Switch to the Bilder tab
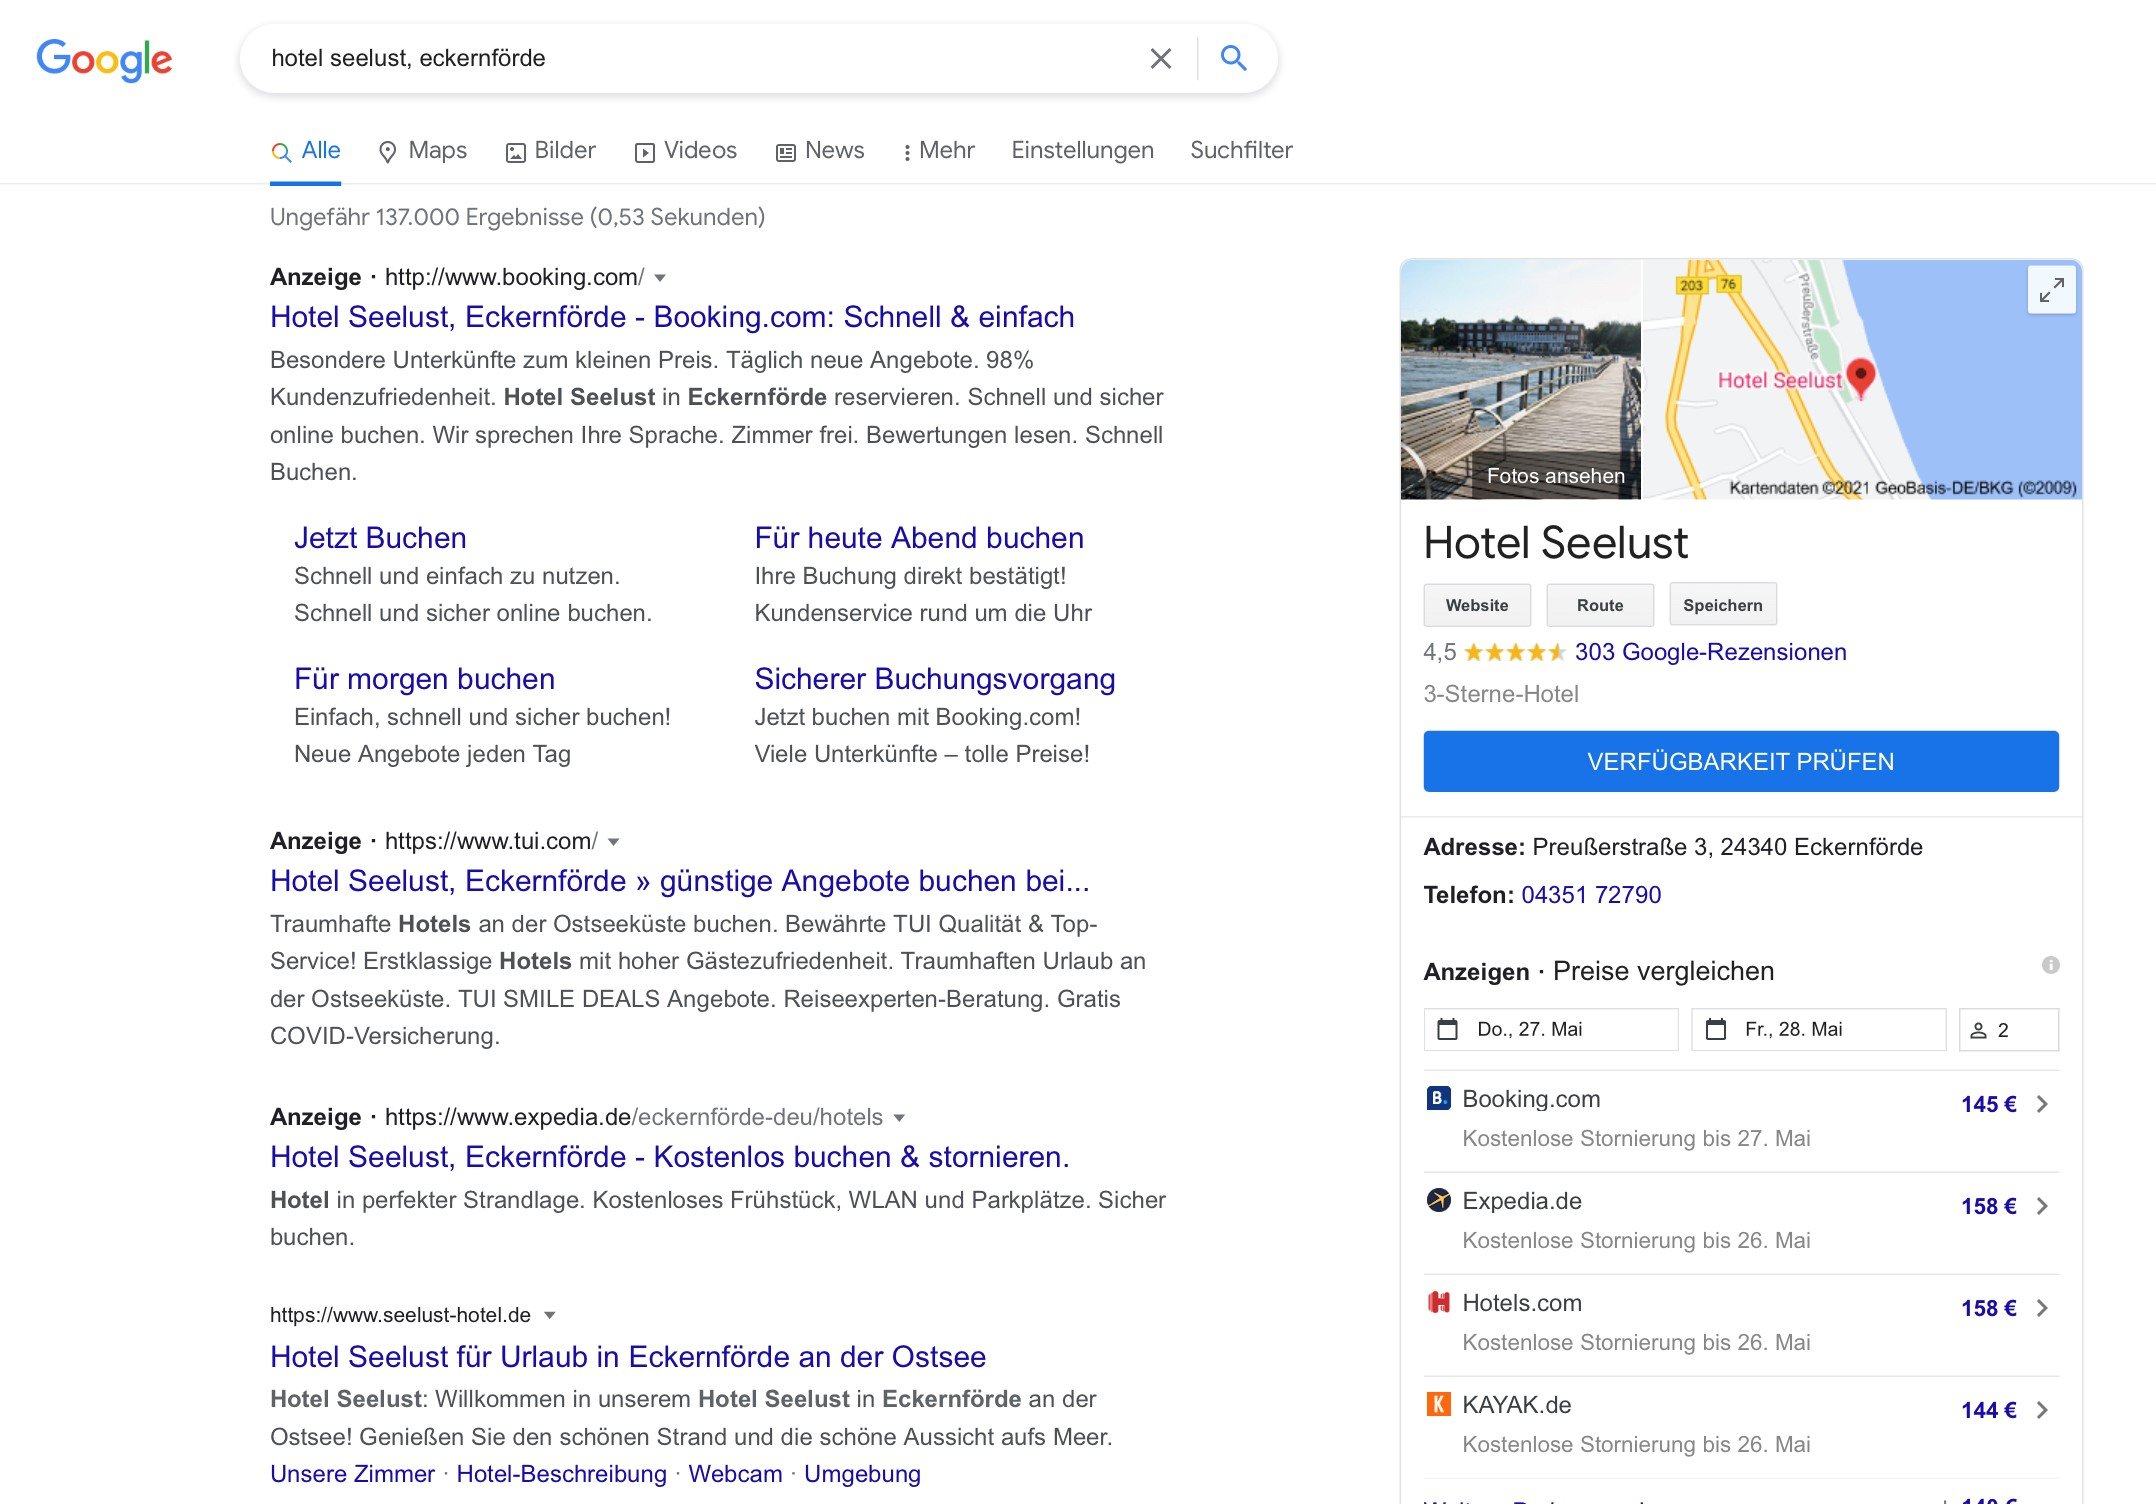Image resolution: width=2156 pixels, height=1504 pixels. click(x=550, y=151)
